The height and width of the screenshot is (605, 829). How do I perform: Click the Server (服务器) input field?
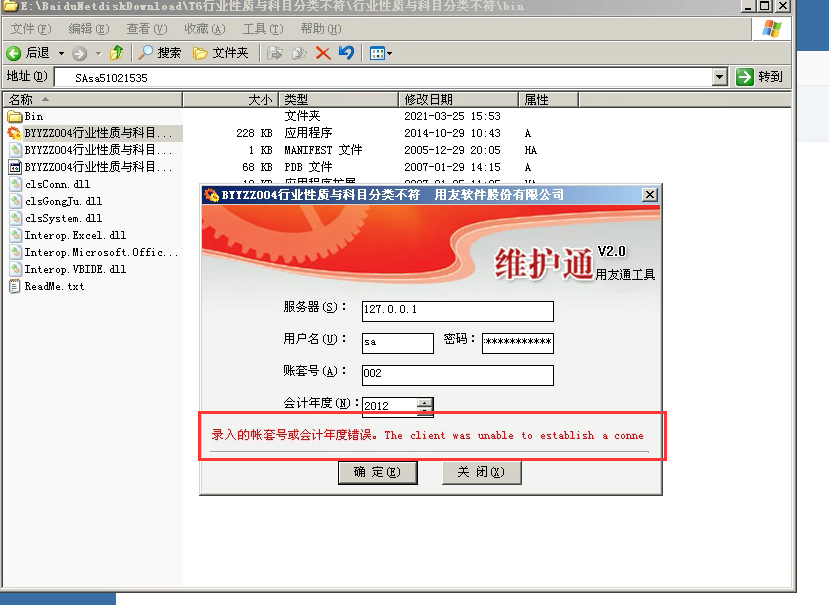pyautogui.click(x=457, y=311)
